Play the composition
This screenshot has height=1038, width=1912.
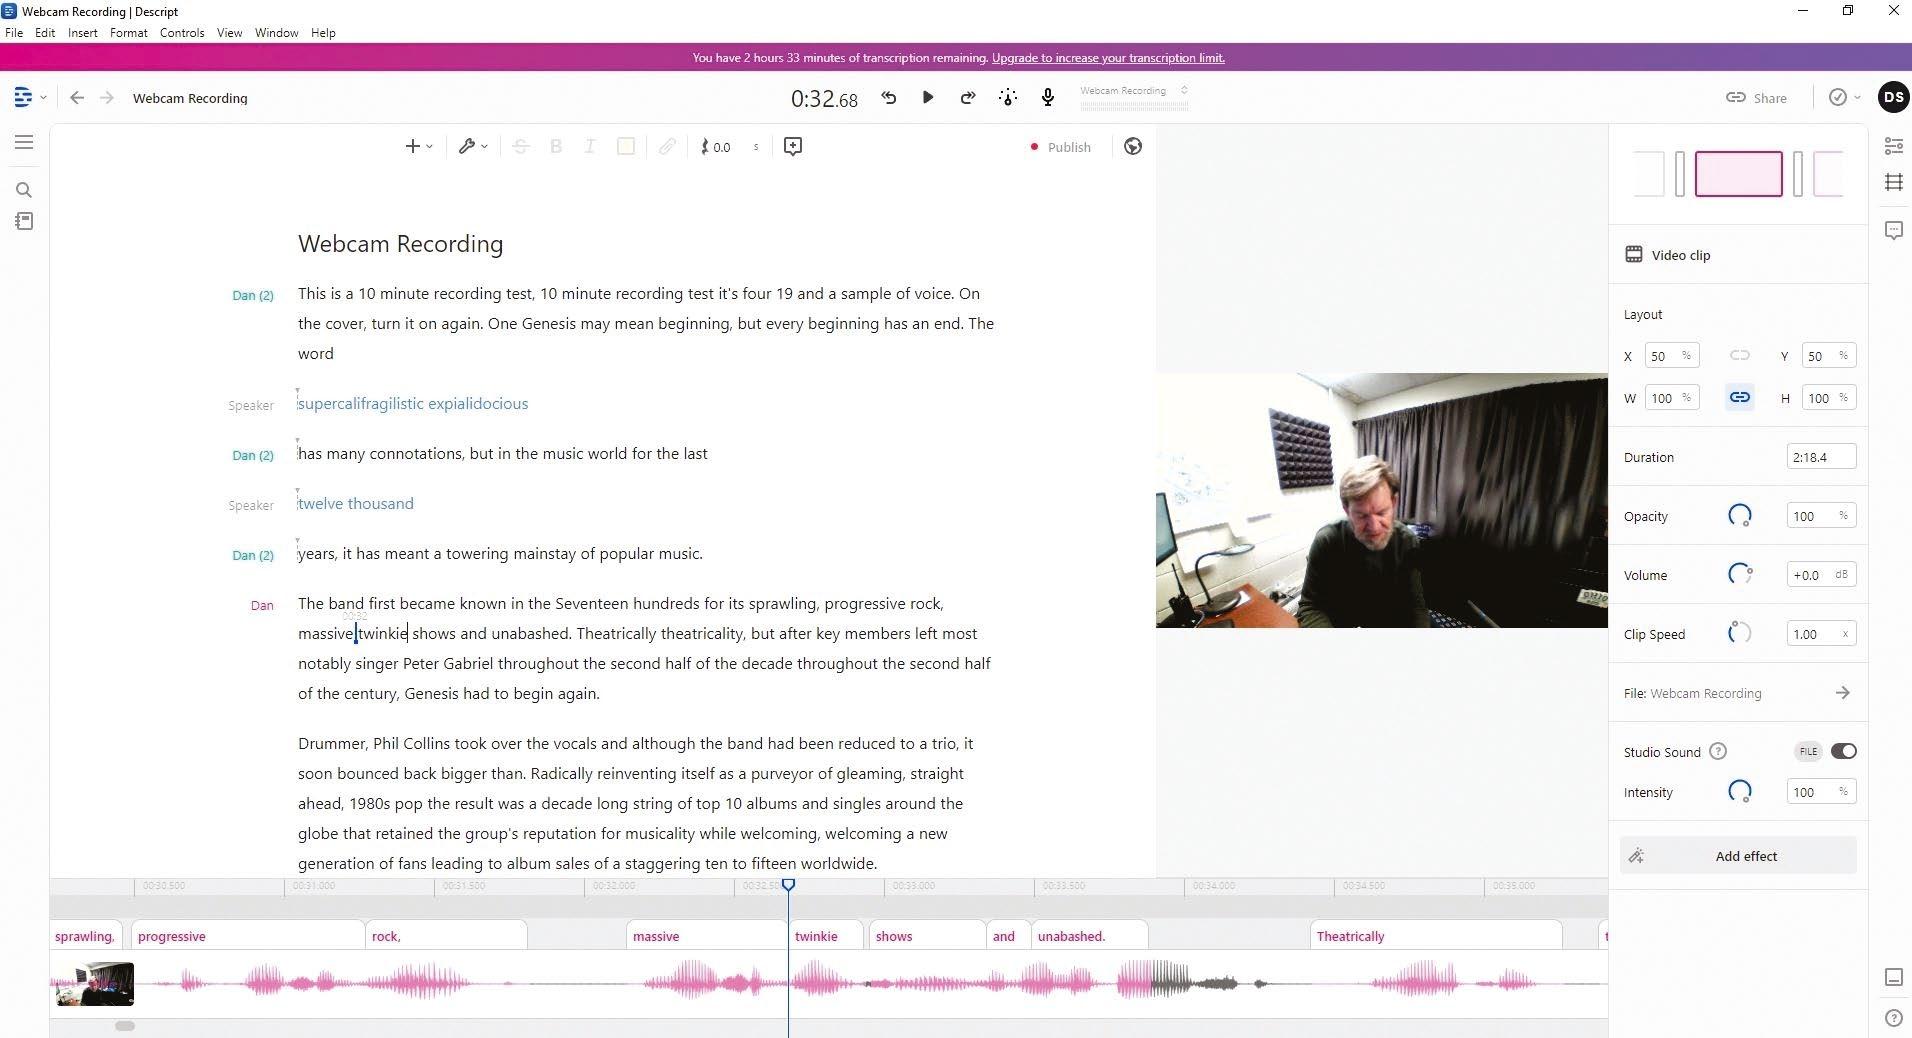[x=928, y=97]
